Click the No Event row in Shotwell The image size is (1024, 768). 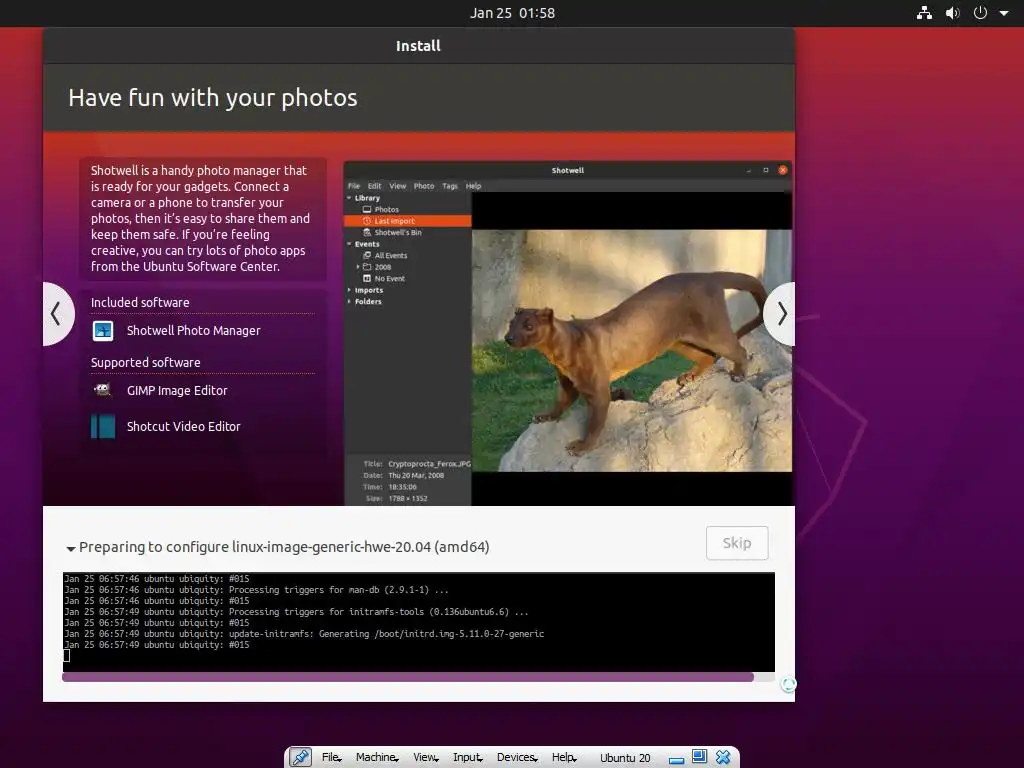click(x=408, y=278)
